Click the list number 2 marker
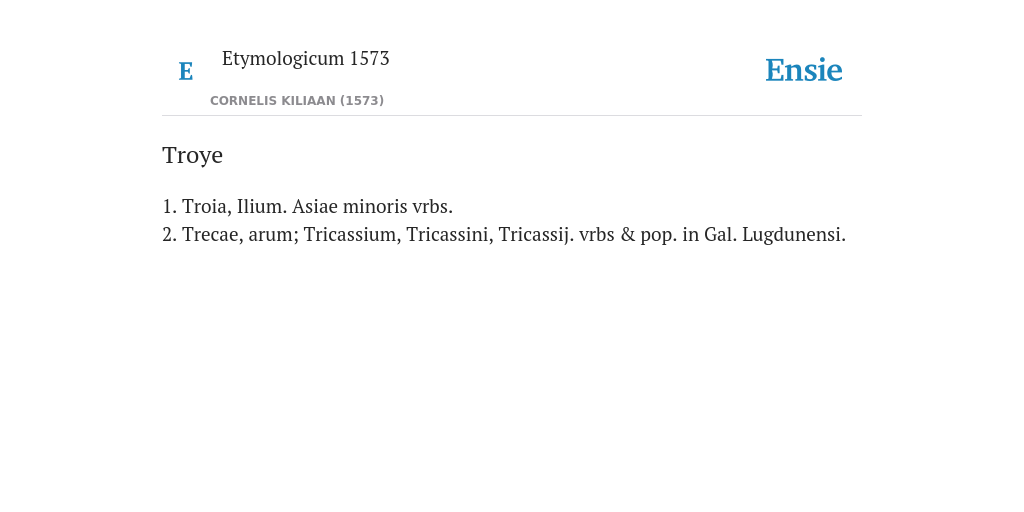Viewport: 1024px width, 512px height. coord(170,234)
